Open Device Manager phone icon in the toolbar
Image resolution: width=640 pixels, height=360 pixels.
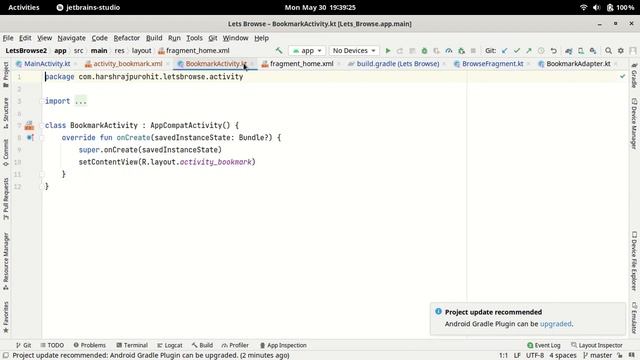pyautogui.click(x=581, y=51)
